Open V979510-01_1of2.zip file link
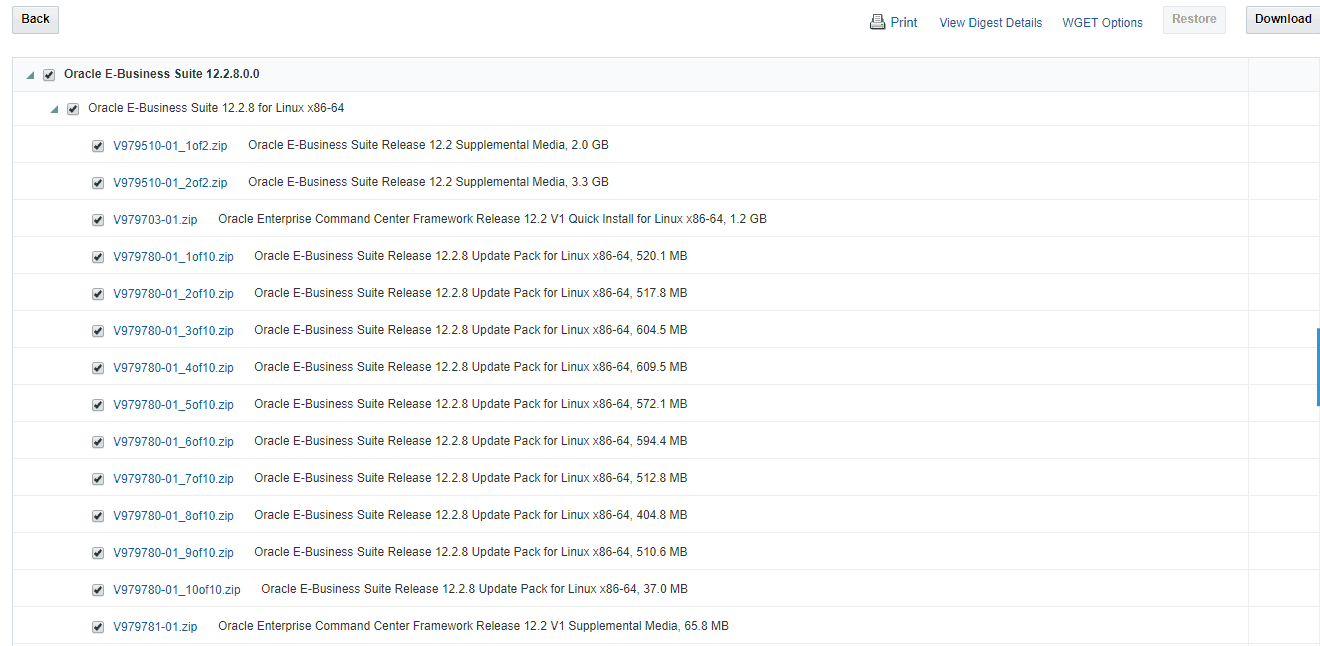 click(x=170, y=146)
